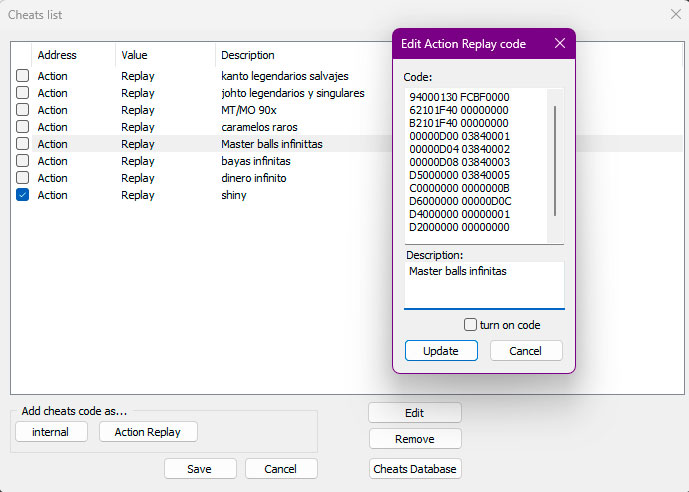Check the 'MT/MO 90x' cheat checkbox

pos(22,110)
